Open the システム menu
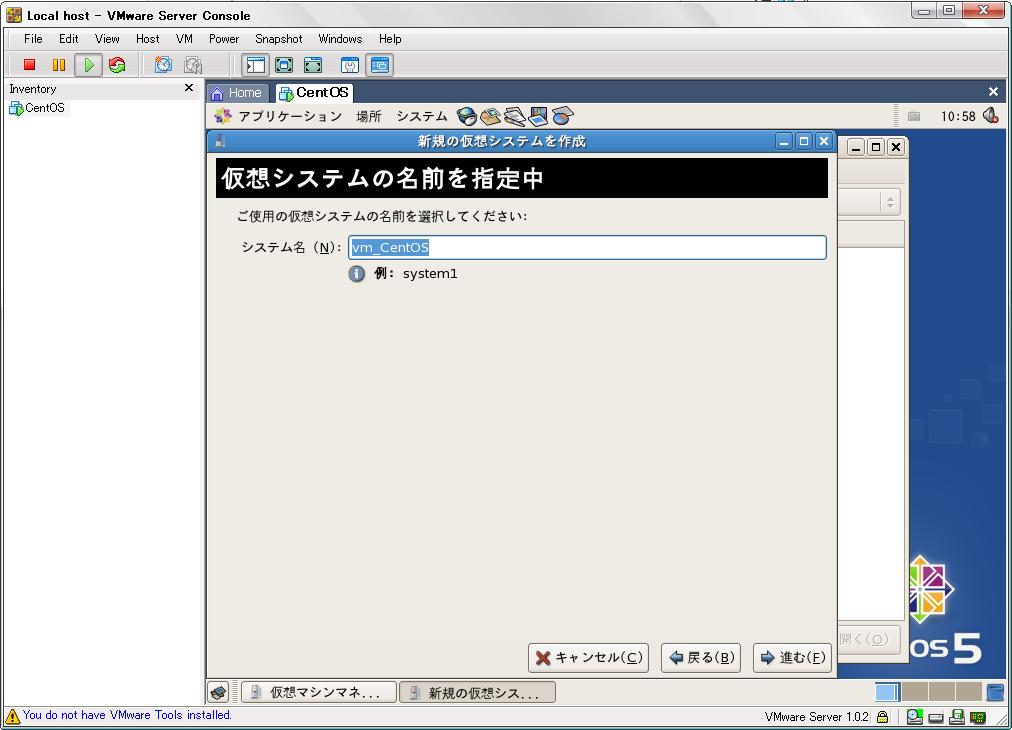Viewport: 1012px width, 730px height. coord(421,116)
